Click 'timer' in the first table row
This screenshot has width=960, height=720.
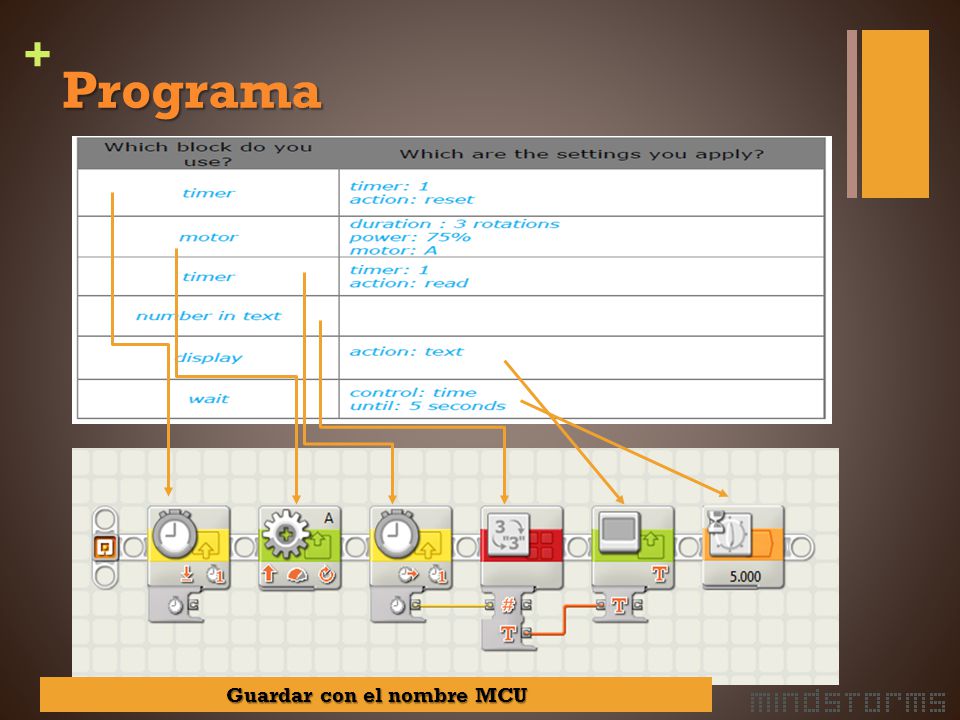(208, 193)
